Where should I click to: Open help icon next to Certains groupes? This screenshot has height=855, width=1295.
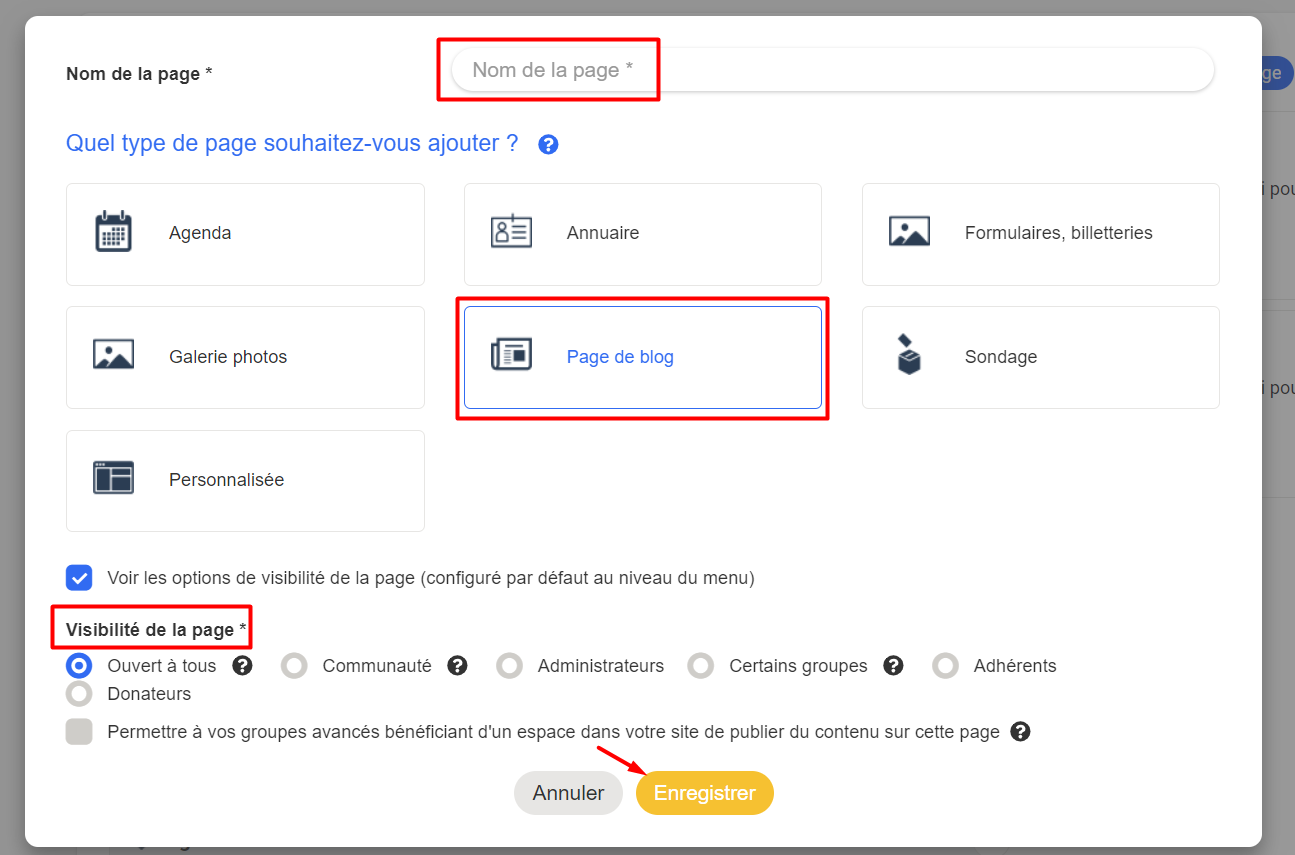pyautogui.click(x=894, y=665)
